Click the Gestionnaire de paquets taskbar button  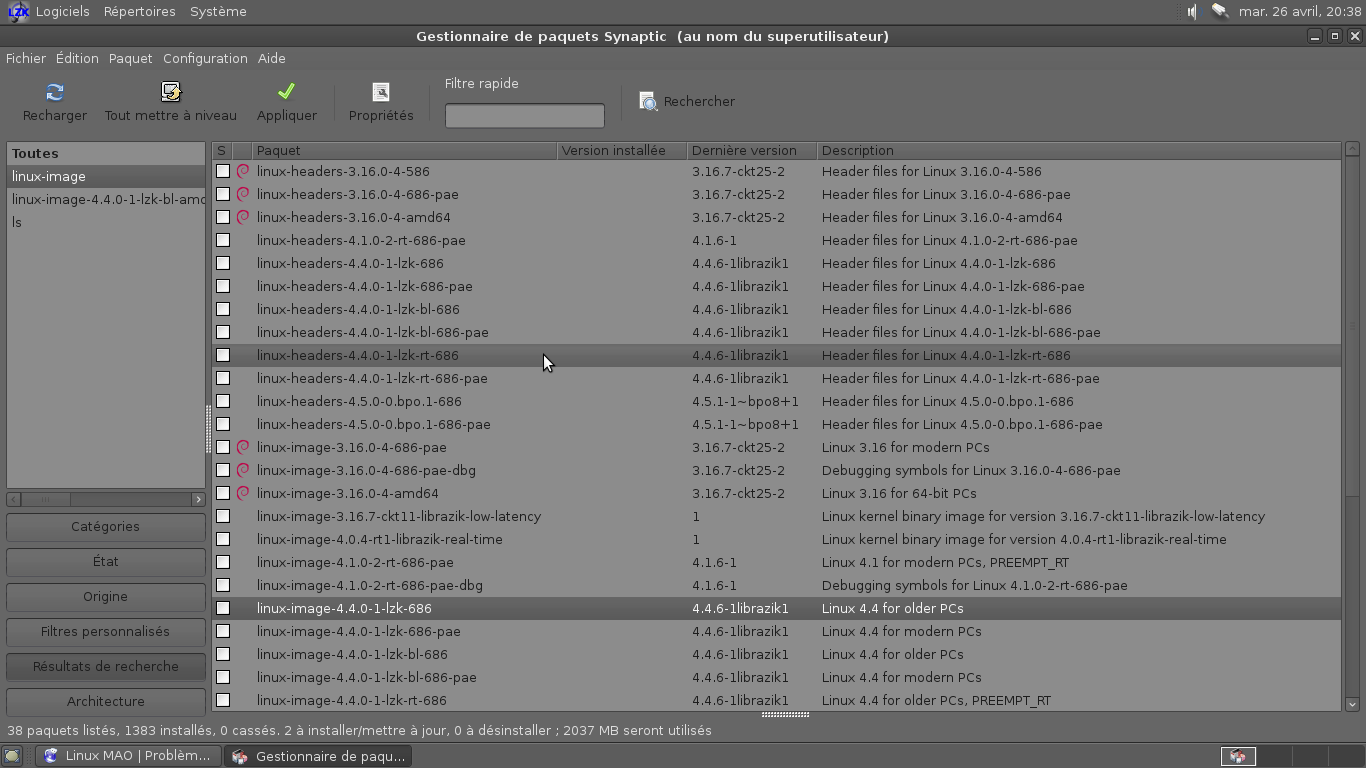(x=319, y=756)
